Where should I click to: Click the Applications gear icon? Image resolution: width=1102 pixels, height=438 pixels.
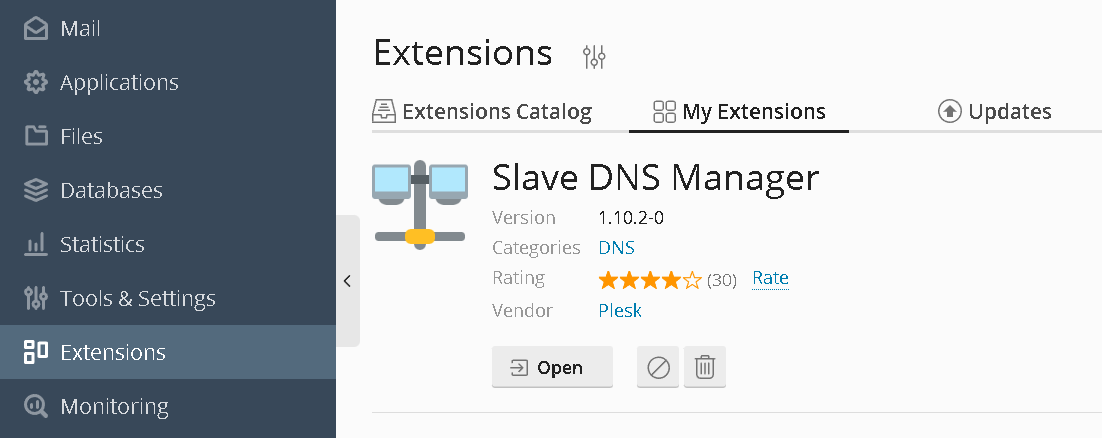click(x=36, y=83)
